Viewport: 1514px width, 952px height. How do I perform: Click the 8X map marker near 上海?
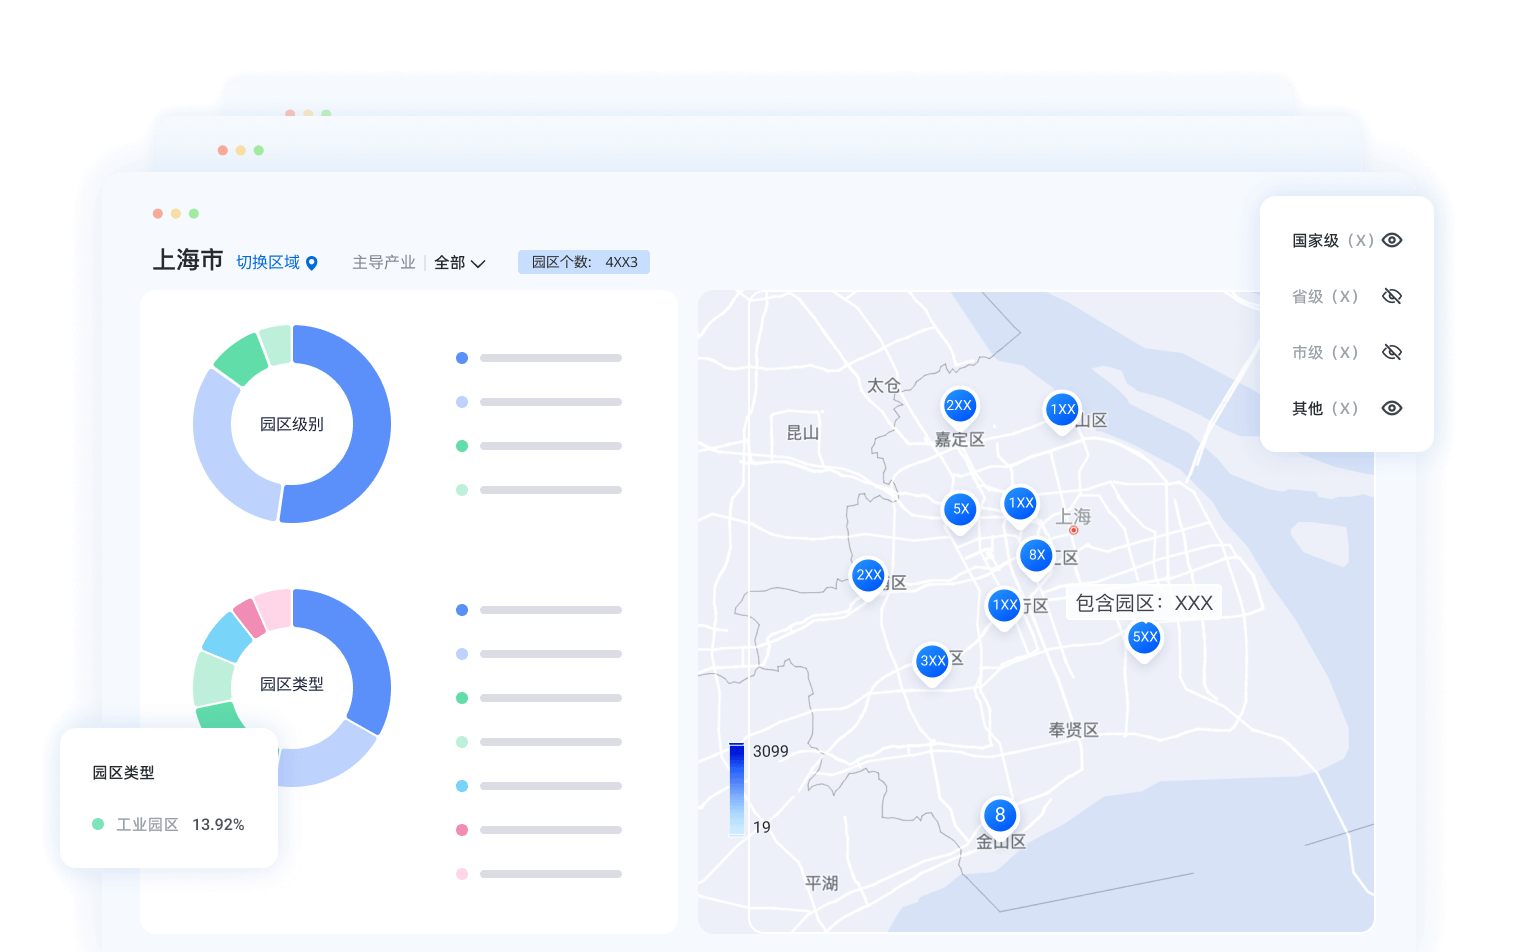(1036, 555)
